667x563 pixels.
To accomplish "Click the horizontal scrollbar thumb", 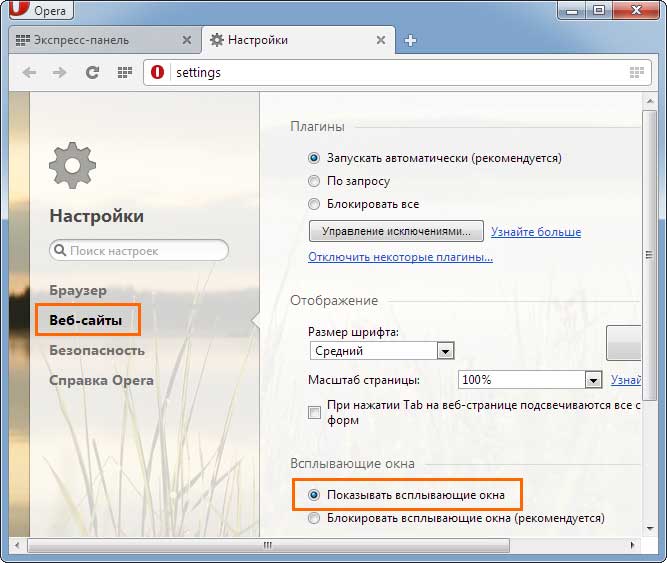I will coord(268,545).
